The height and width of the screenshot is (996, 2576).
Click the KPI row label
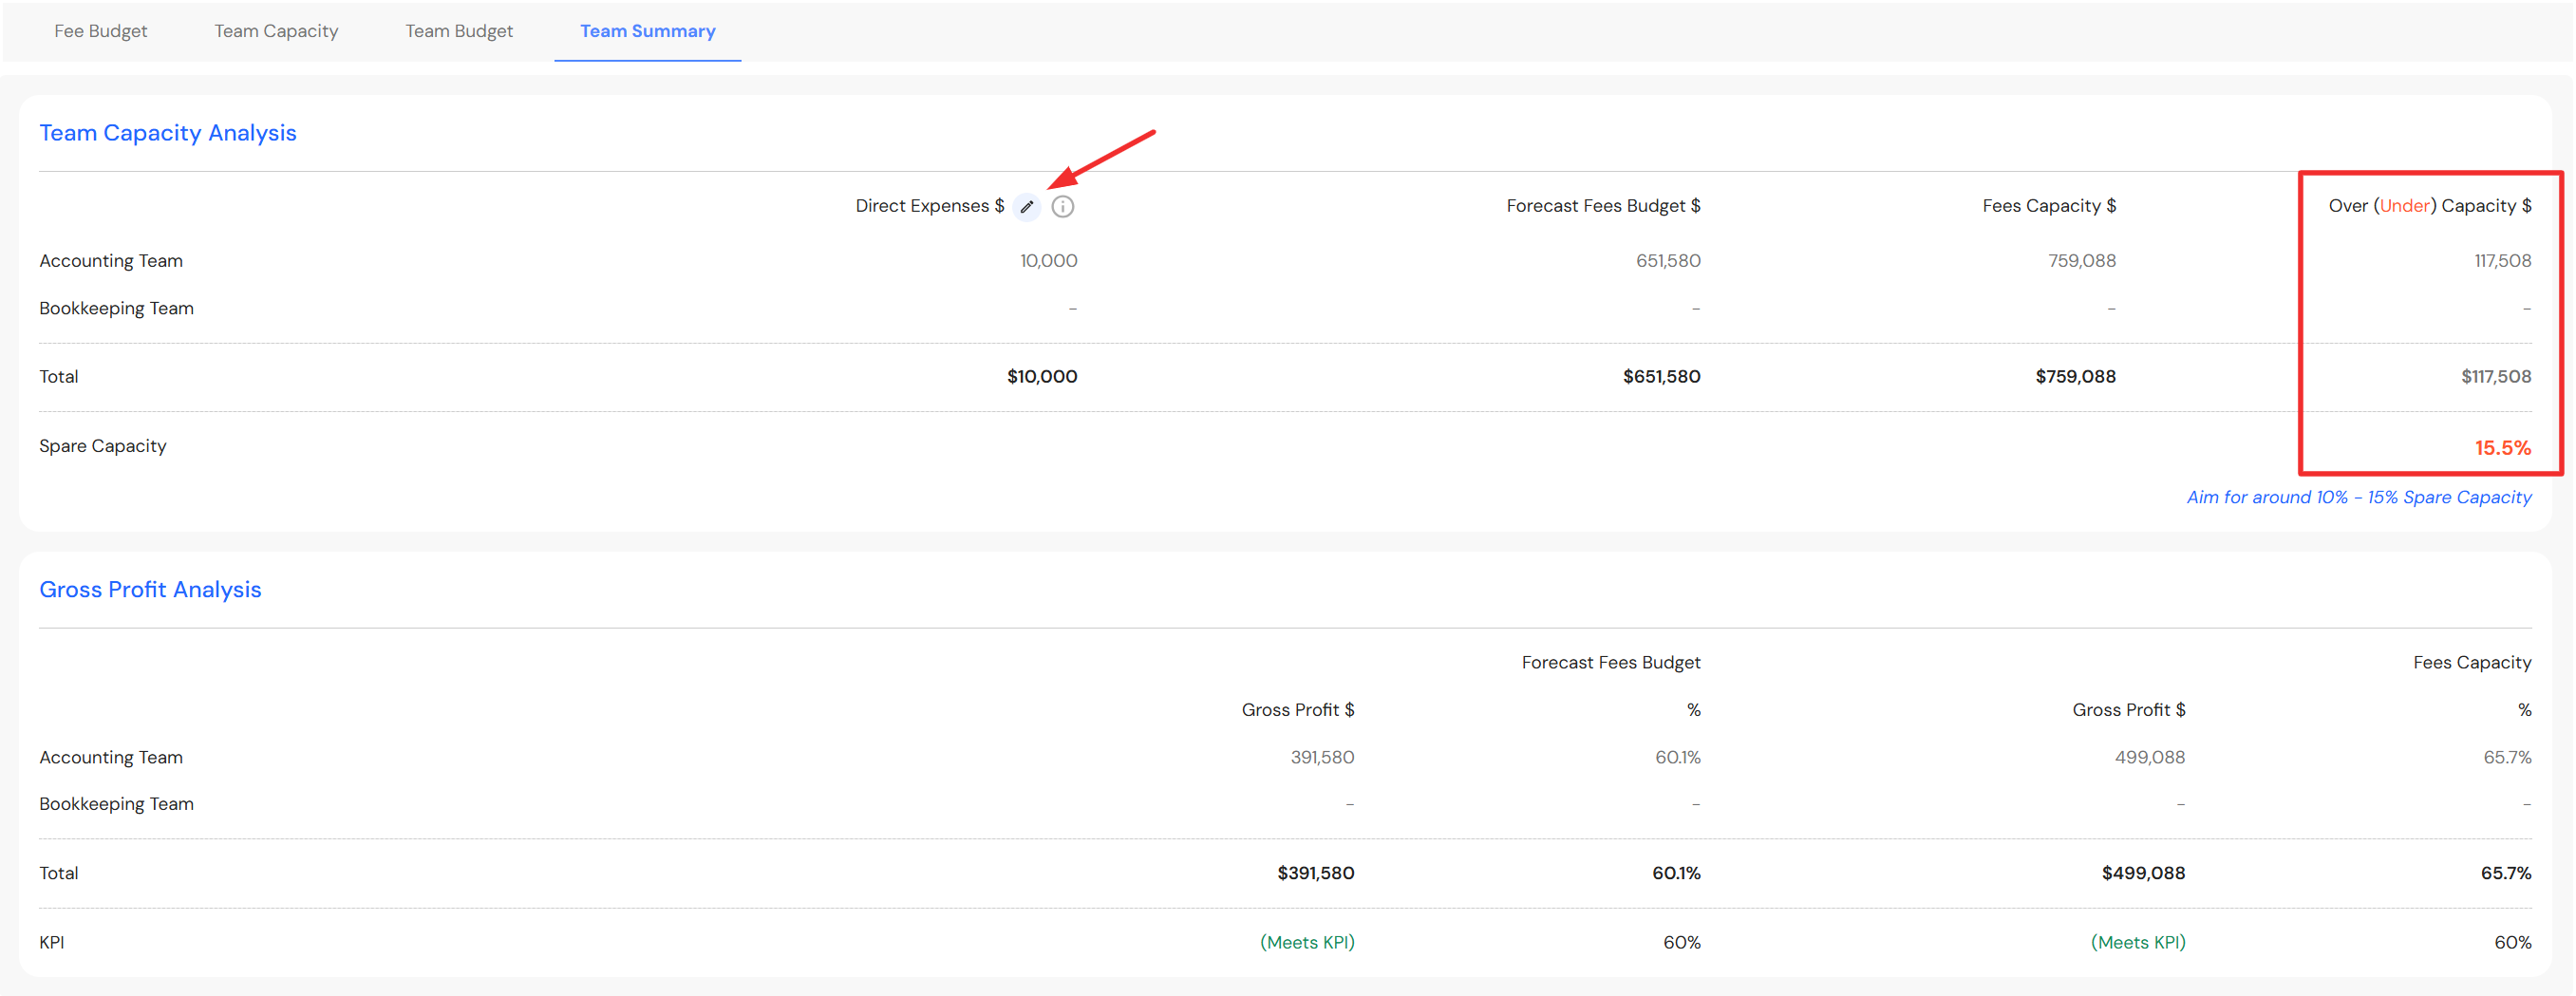point(52,942)
